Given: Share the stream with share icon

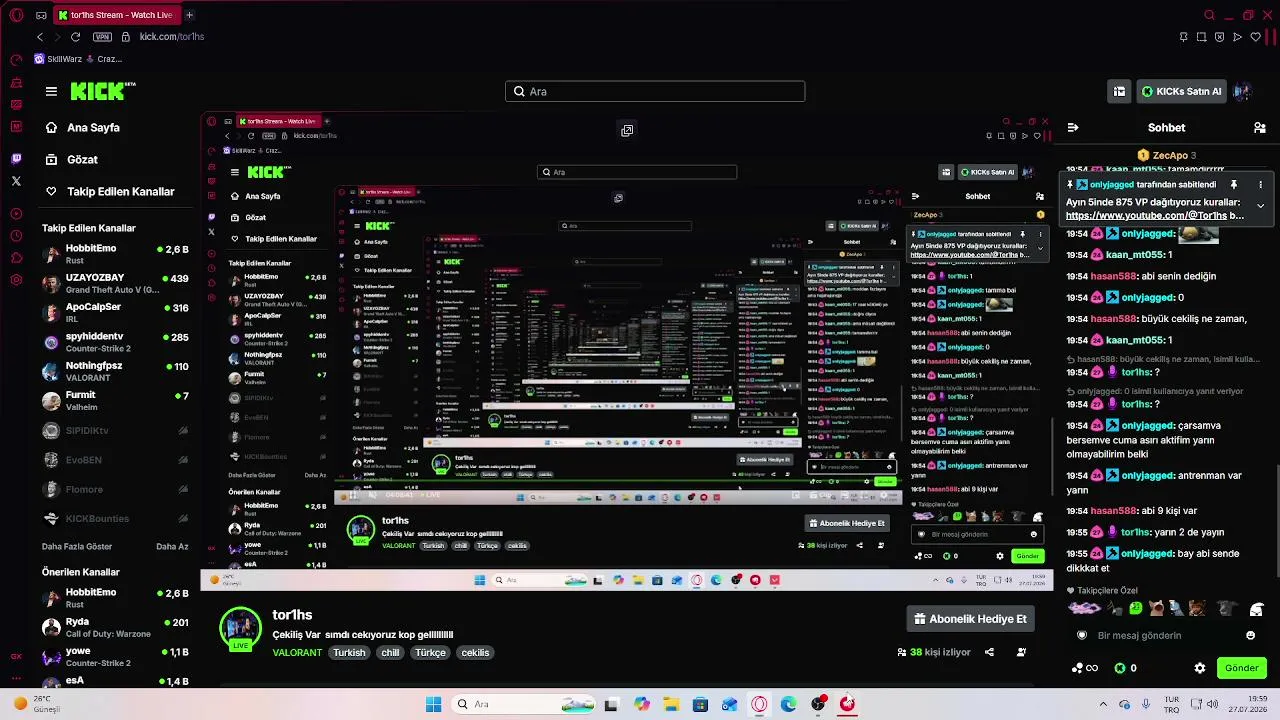Looking at the screenshot, I should click(x=989, y=652).
